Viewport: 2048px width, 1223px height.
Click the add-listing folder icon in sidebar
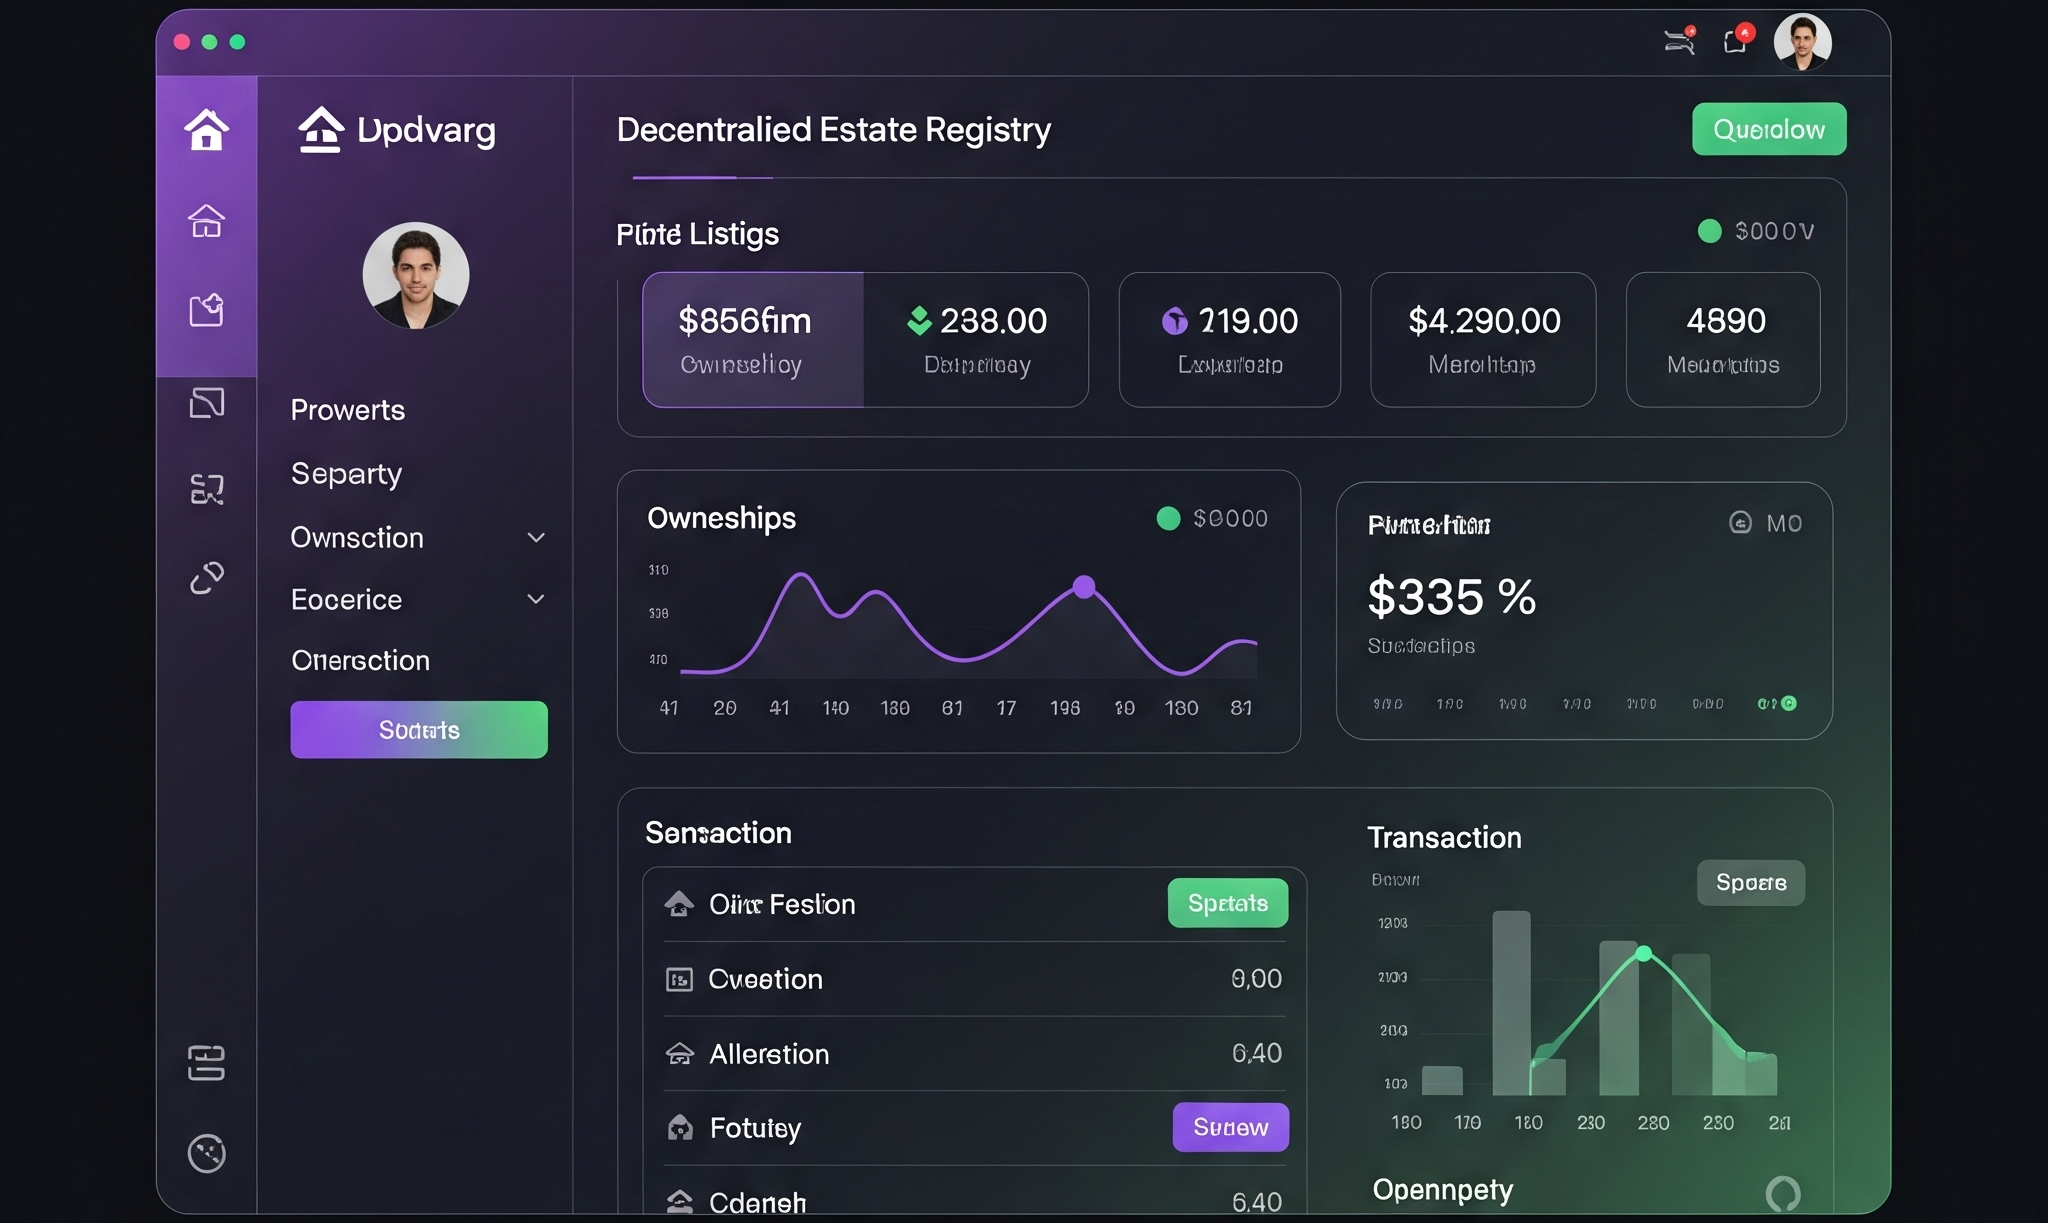coord(206,310)
